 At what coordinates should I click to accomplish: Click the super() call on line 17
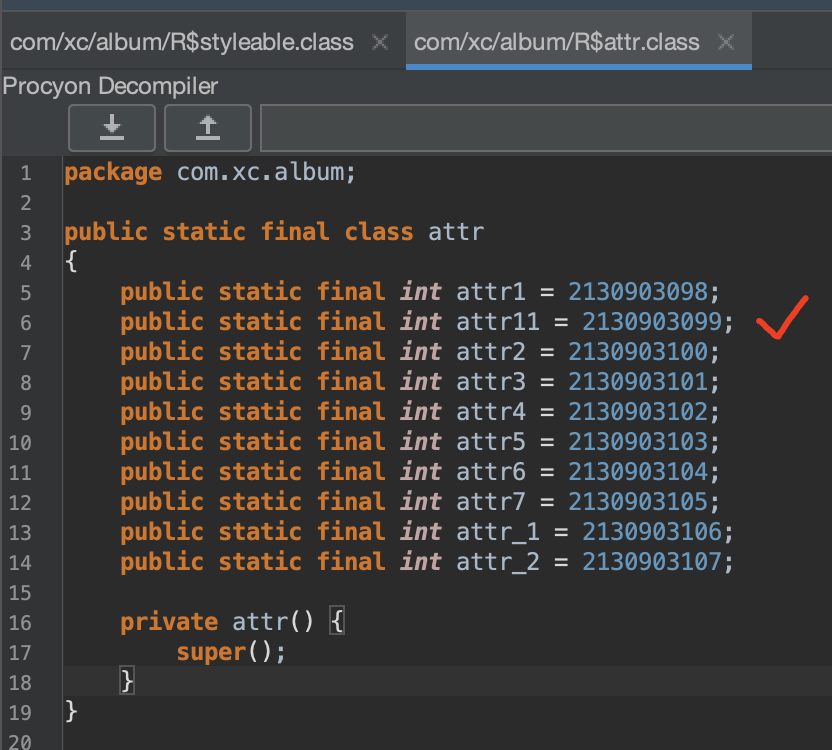tap(231, 652)
